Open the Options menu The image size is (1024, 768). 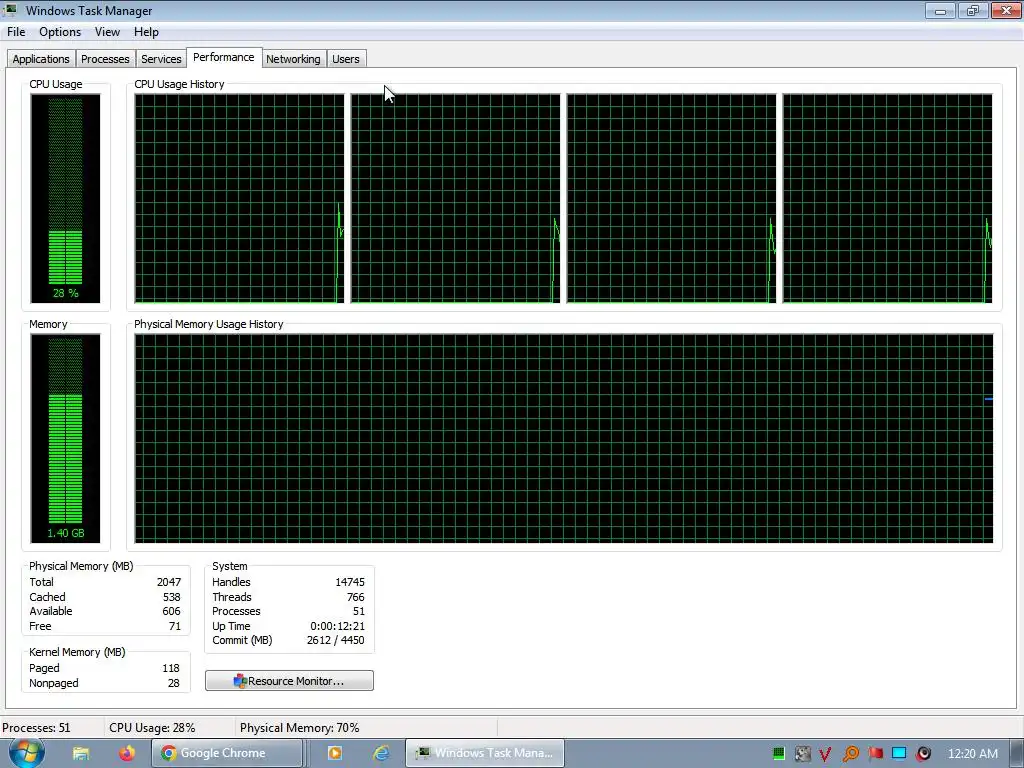coord(60,32)
